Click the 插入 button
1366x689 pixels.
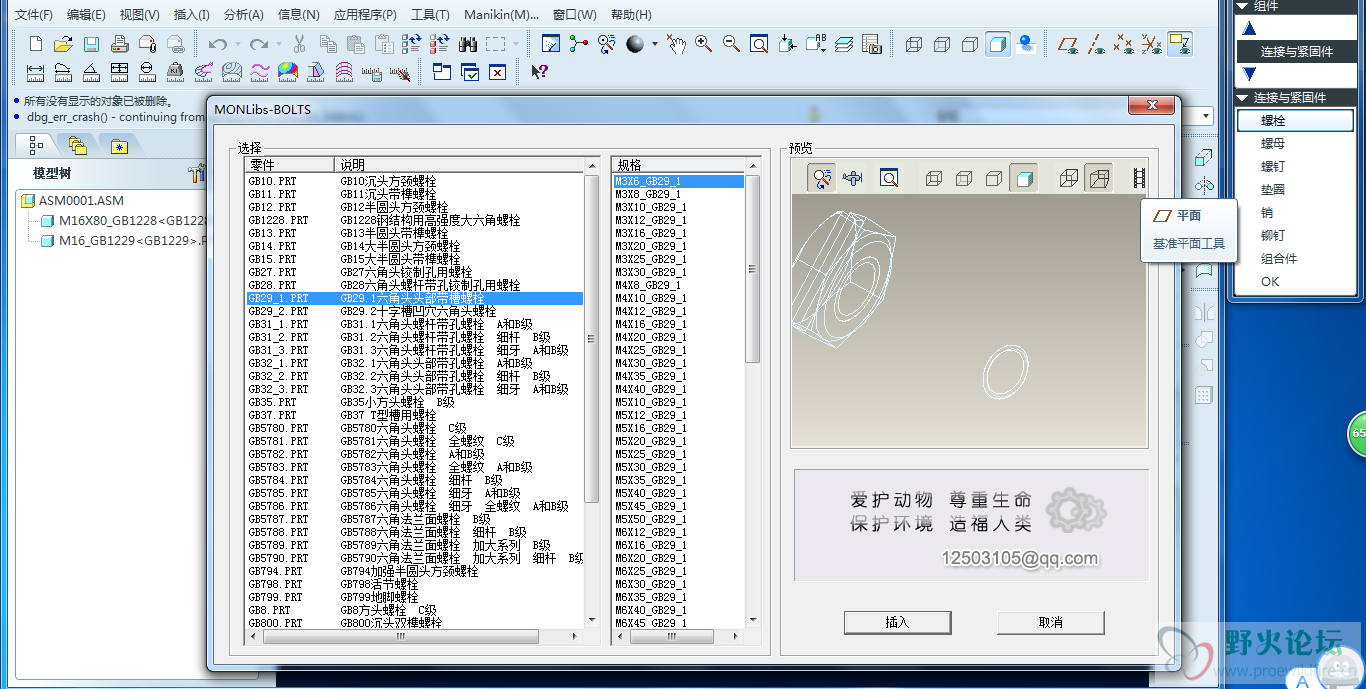pyautogui.click(x=897, y=622)
